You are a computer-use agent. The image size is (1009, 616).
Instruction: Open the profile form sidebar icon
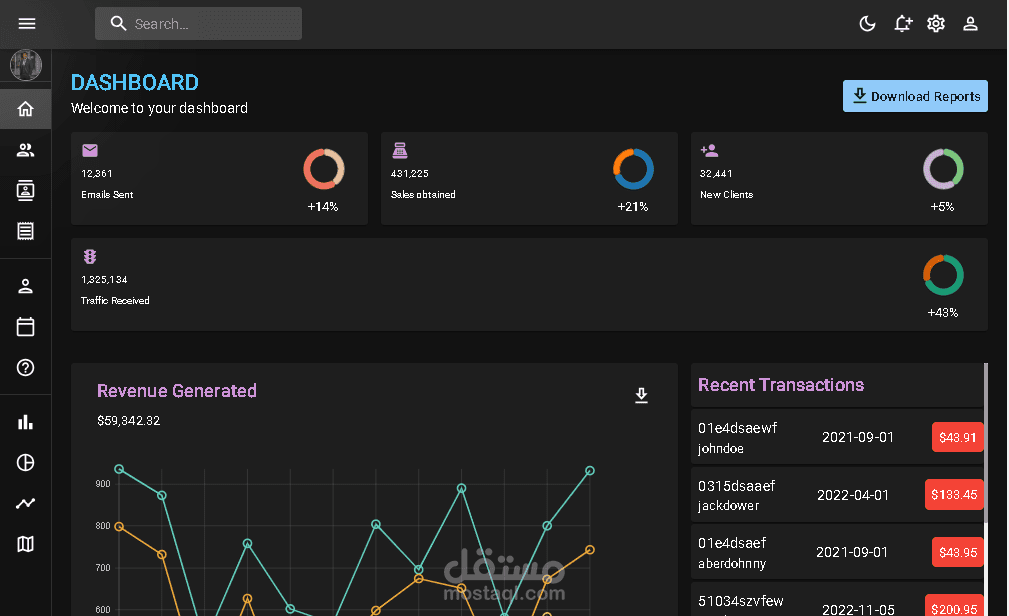26,286
